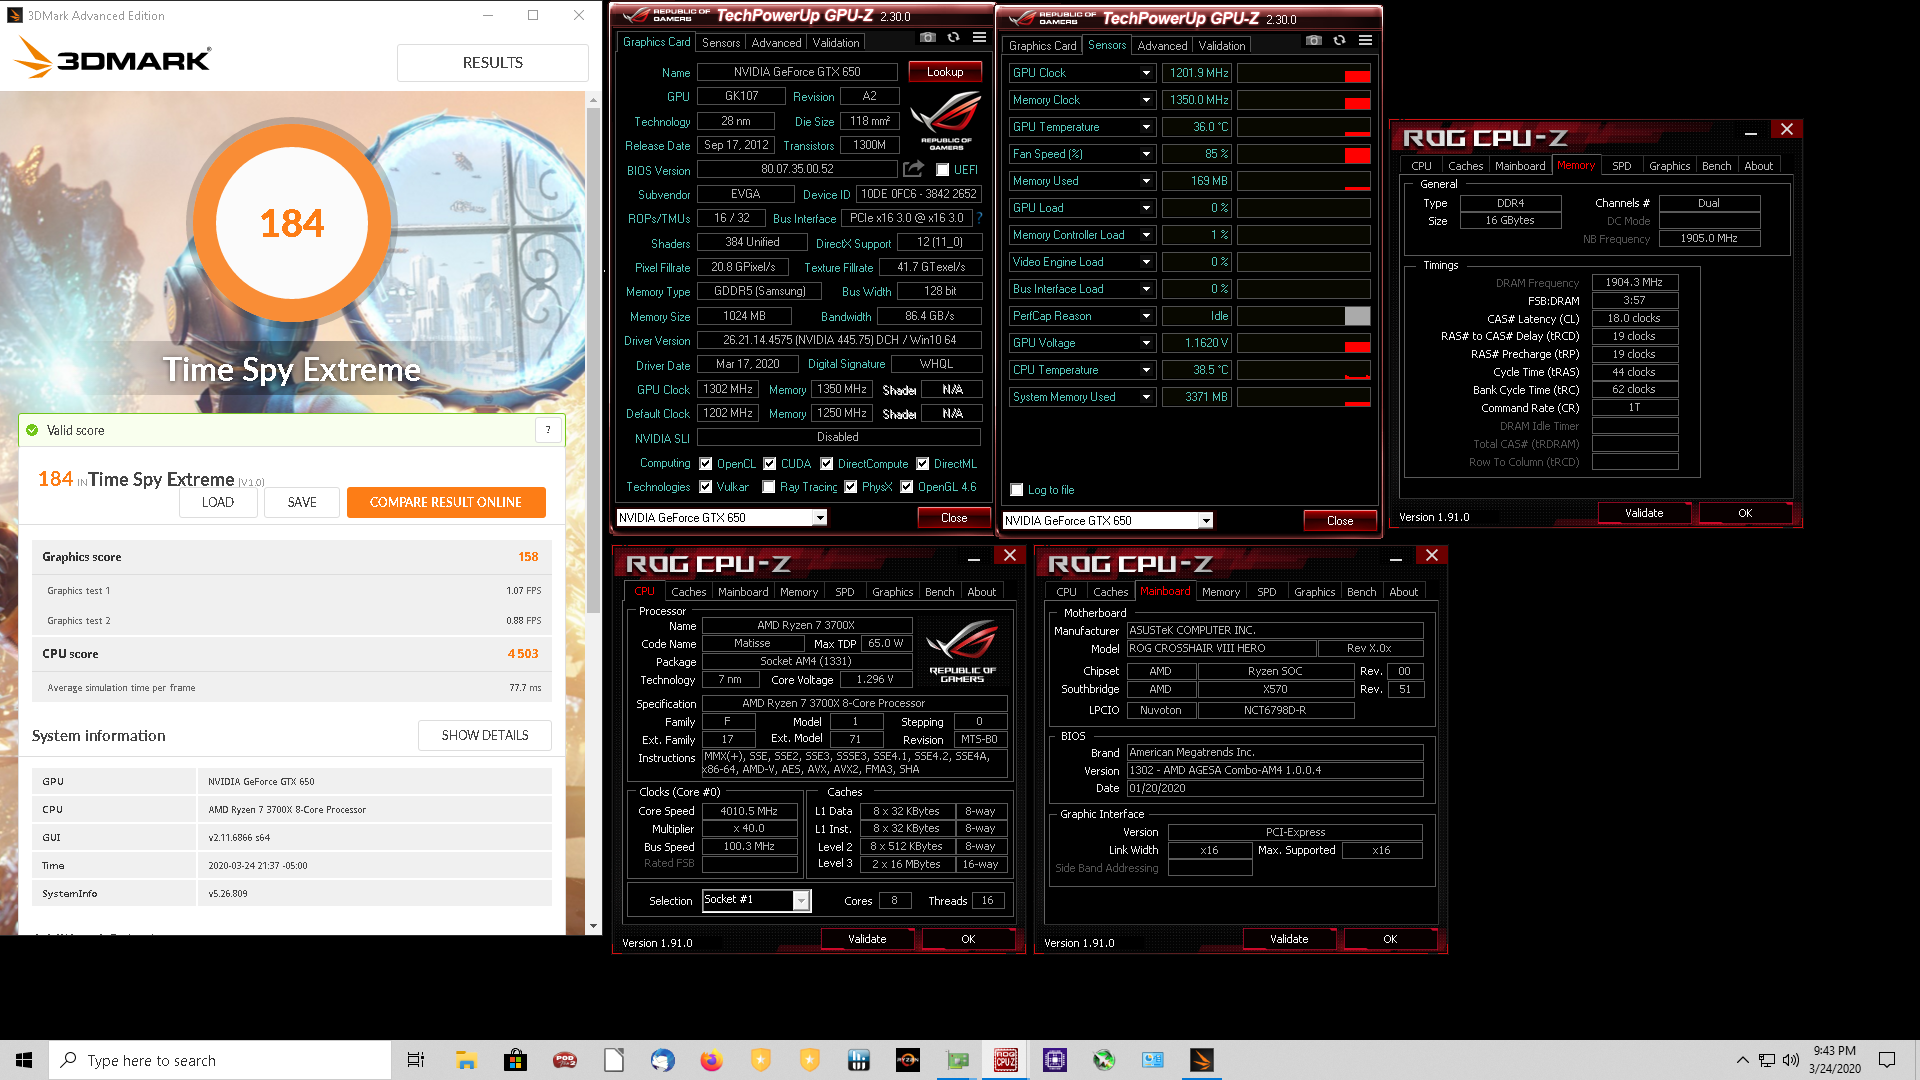Open the GPU Voltage sensor dropdown
Viewport: 1920px width, 1080px height.
1146,343
